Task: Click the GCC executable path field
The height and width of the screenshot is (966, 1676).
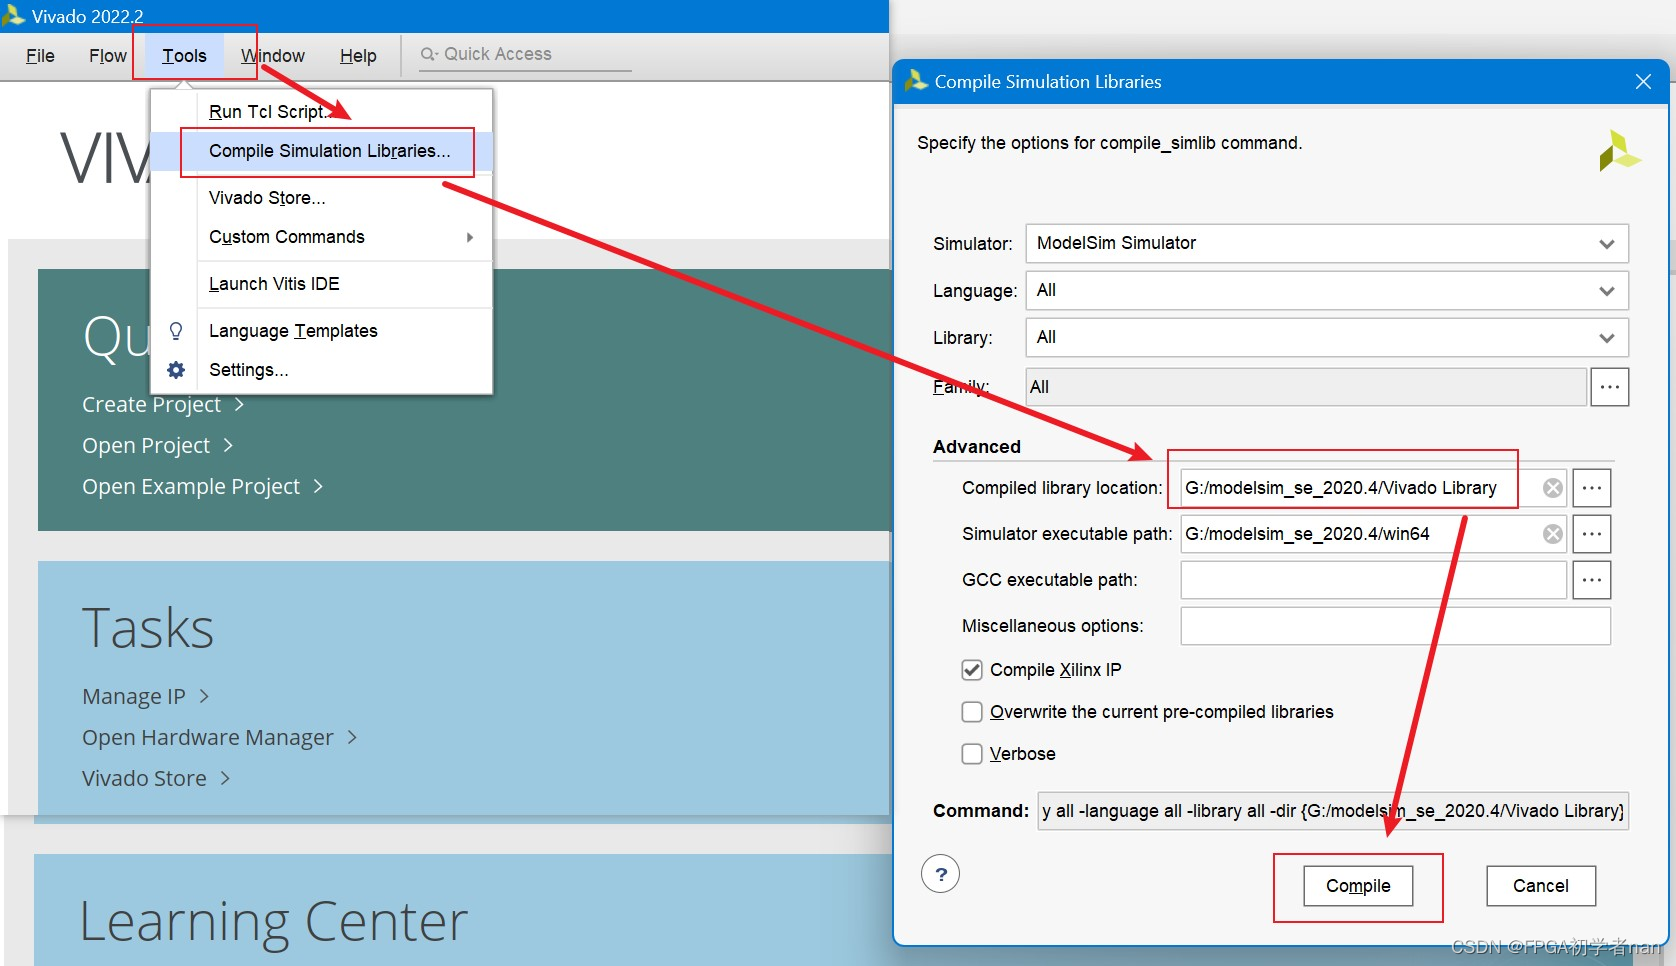Action: [1374, 580]
